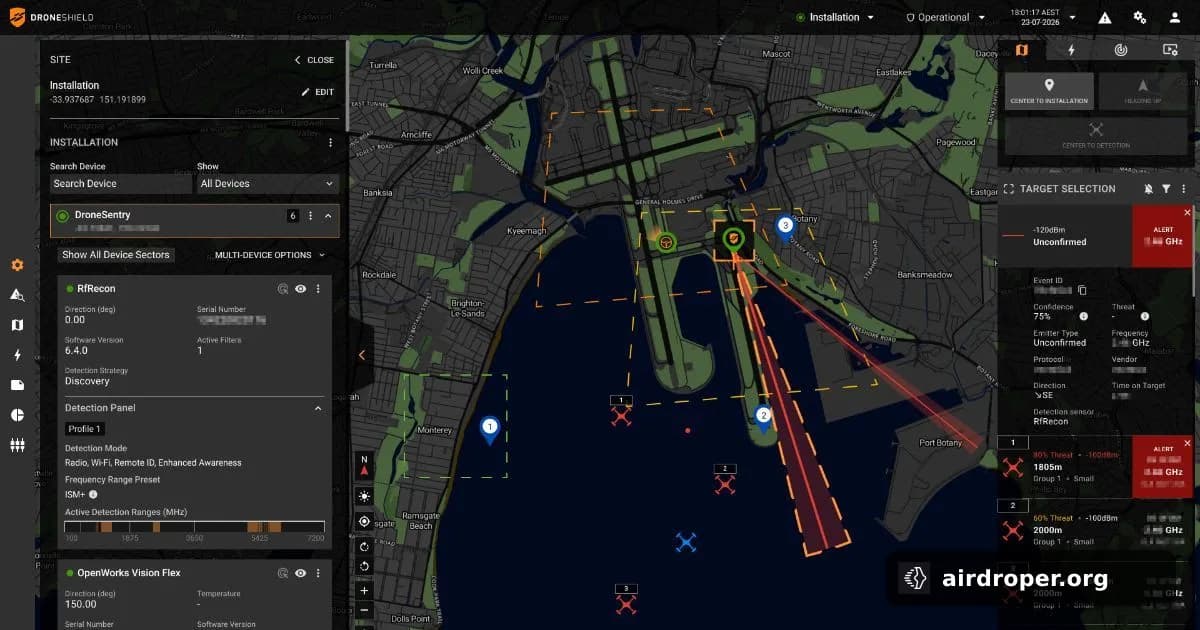Rotate the map counterclockwise
Screen dimensions: 1200x630
click(x=364, y=566)
